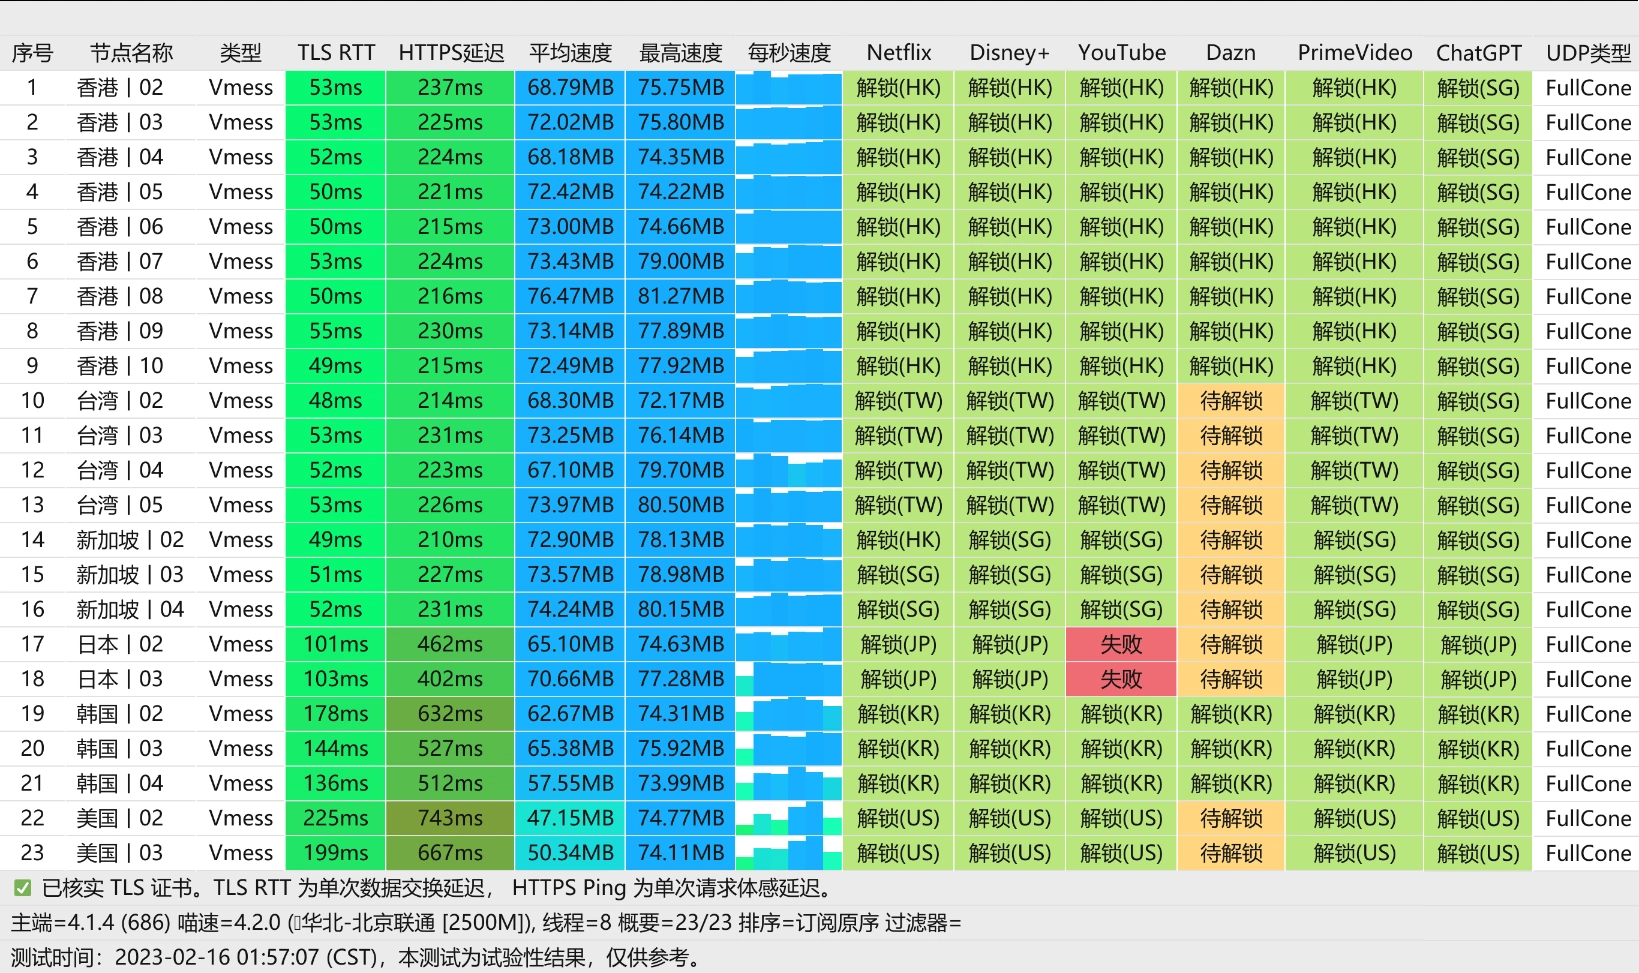Click the 每秒速度 graph for 台湾 | 04
1639x973 pixels.
tap(789, 470)
